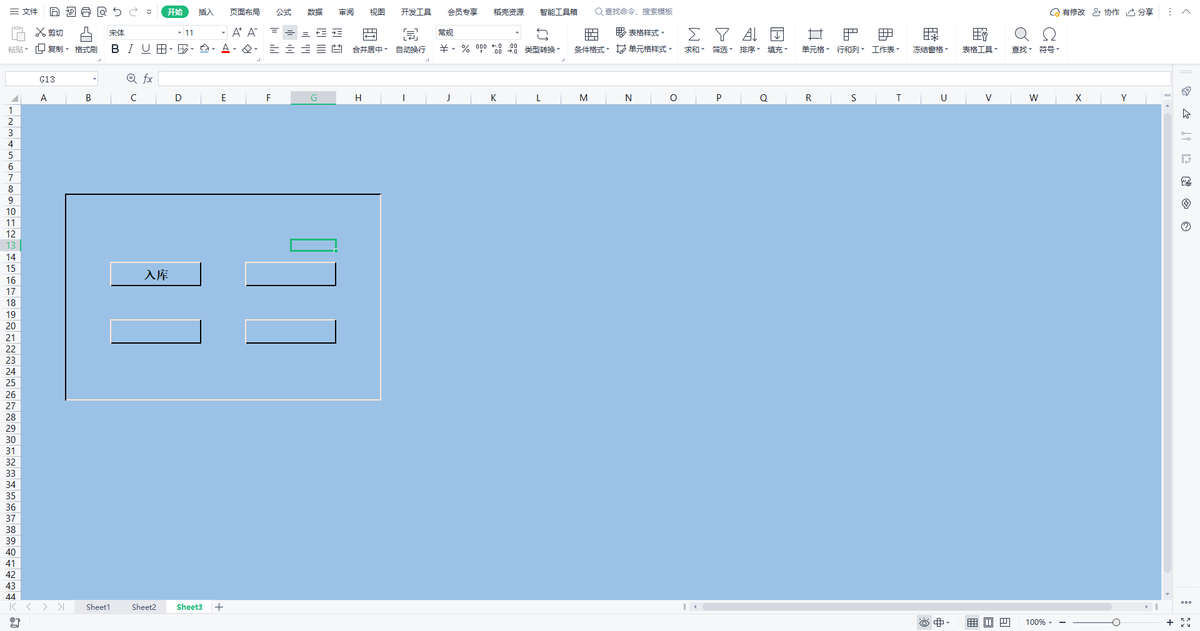Click the 协作 collaborate button
Screen dimensions: 1200x631
coord(1106,12)
